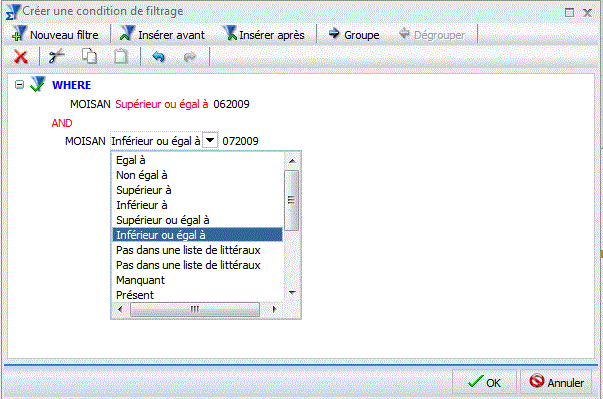Click the Groupe arrow button
This screenshot has width=603, height=399.
pos(353,35)
